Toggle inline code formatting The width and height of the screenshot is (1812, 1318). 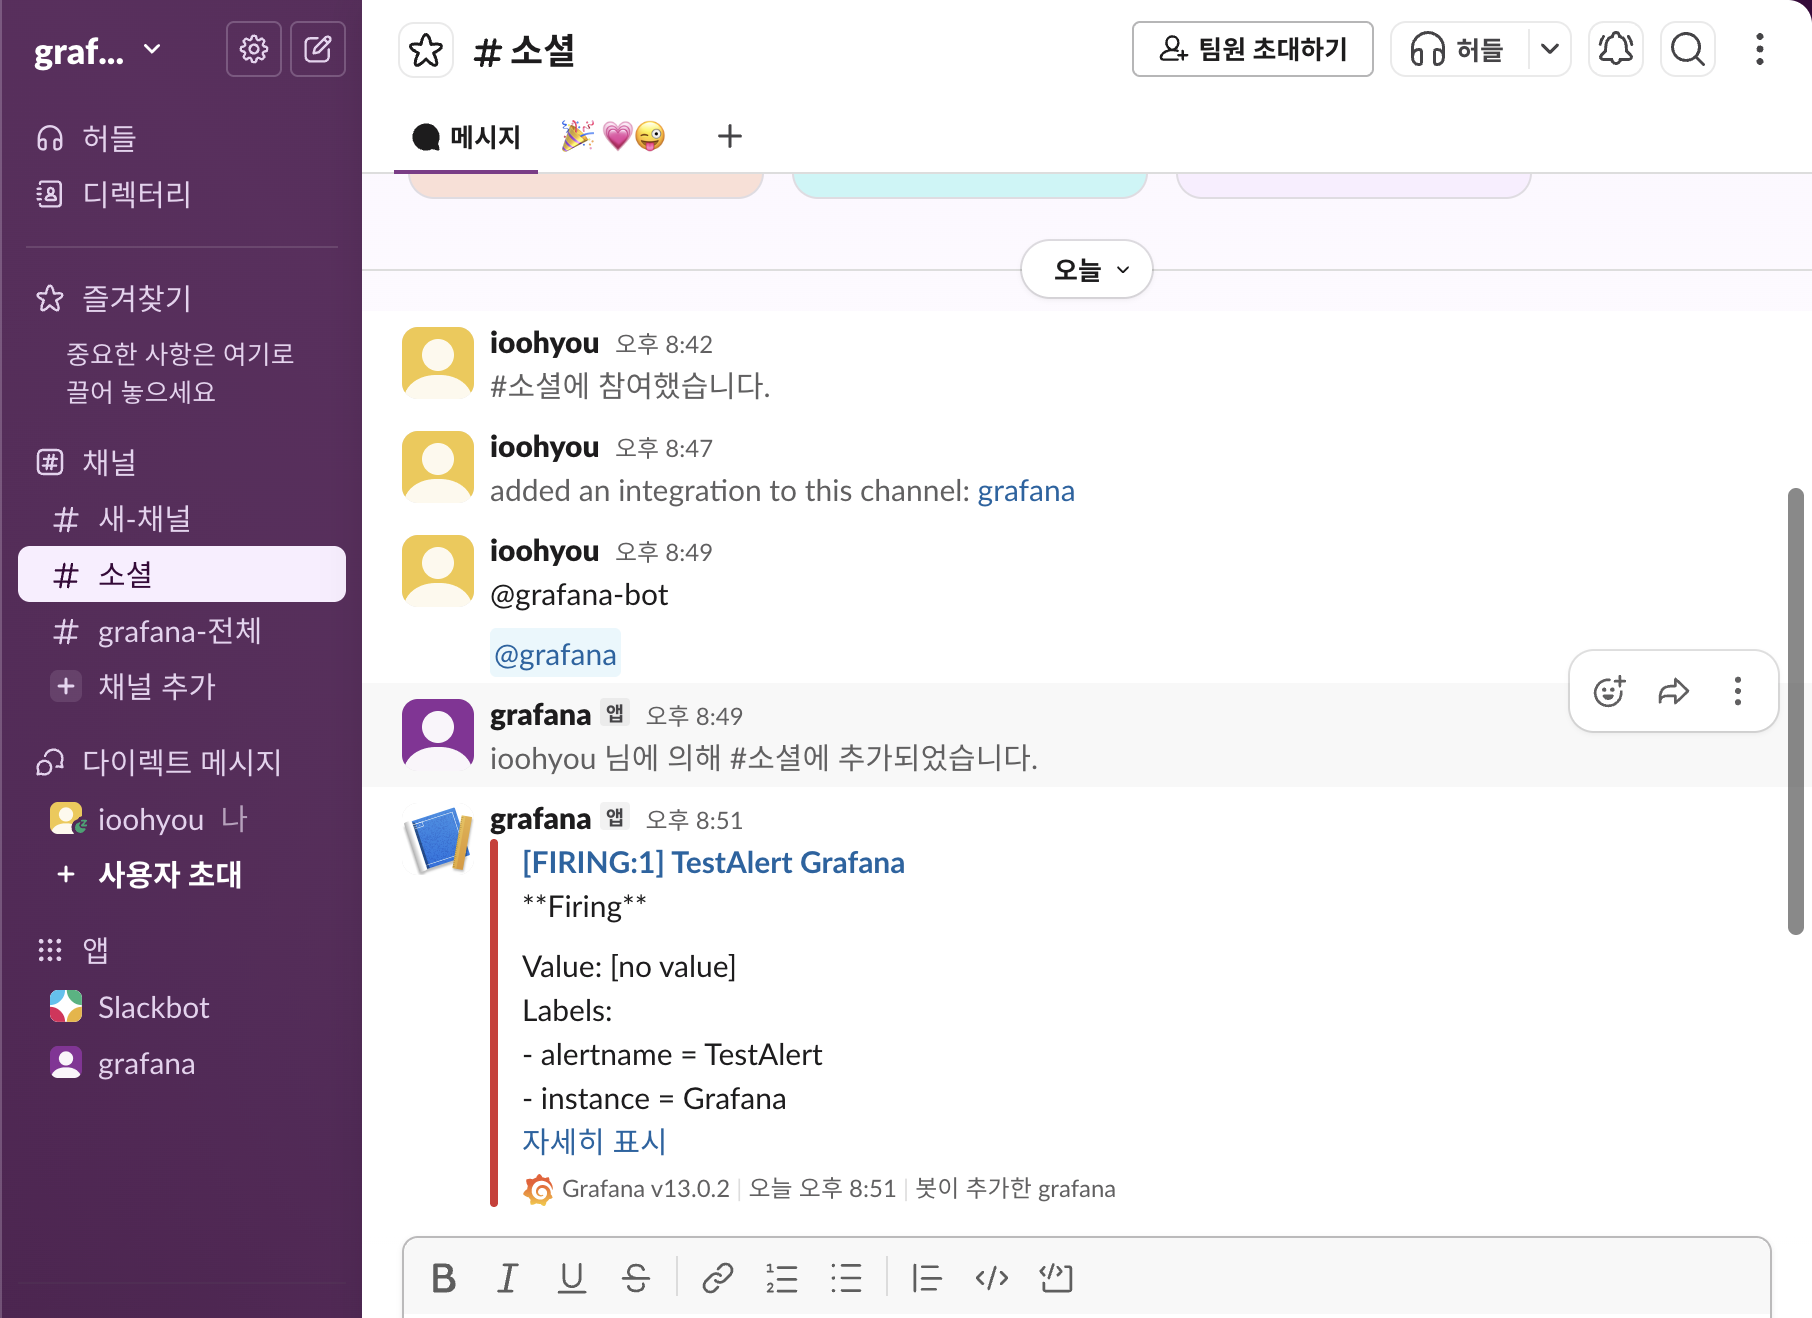coord(991,1278)
